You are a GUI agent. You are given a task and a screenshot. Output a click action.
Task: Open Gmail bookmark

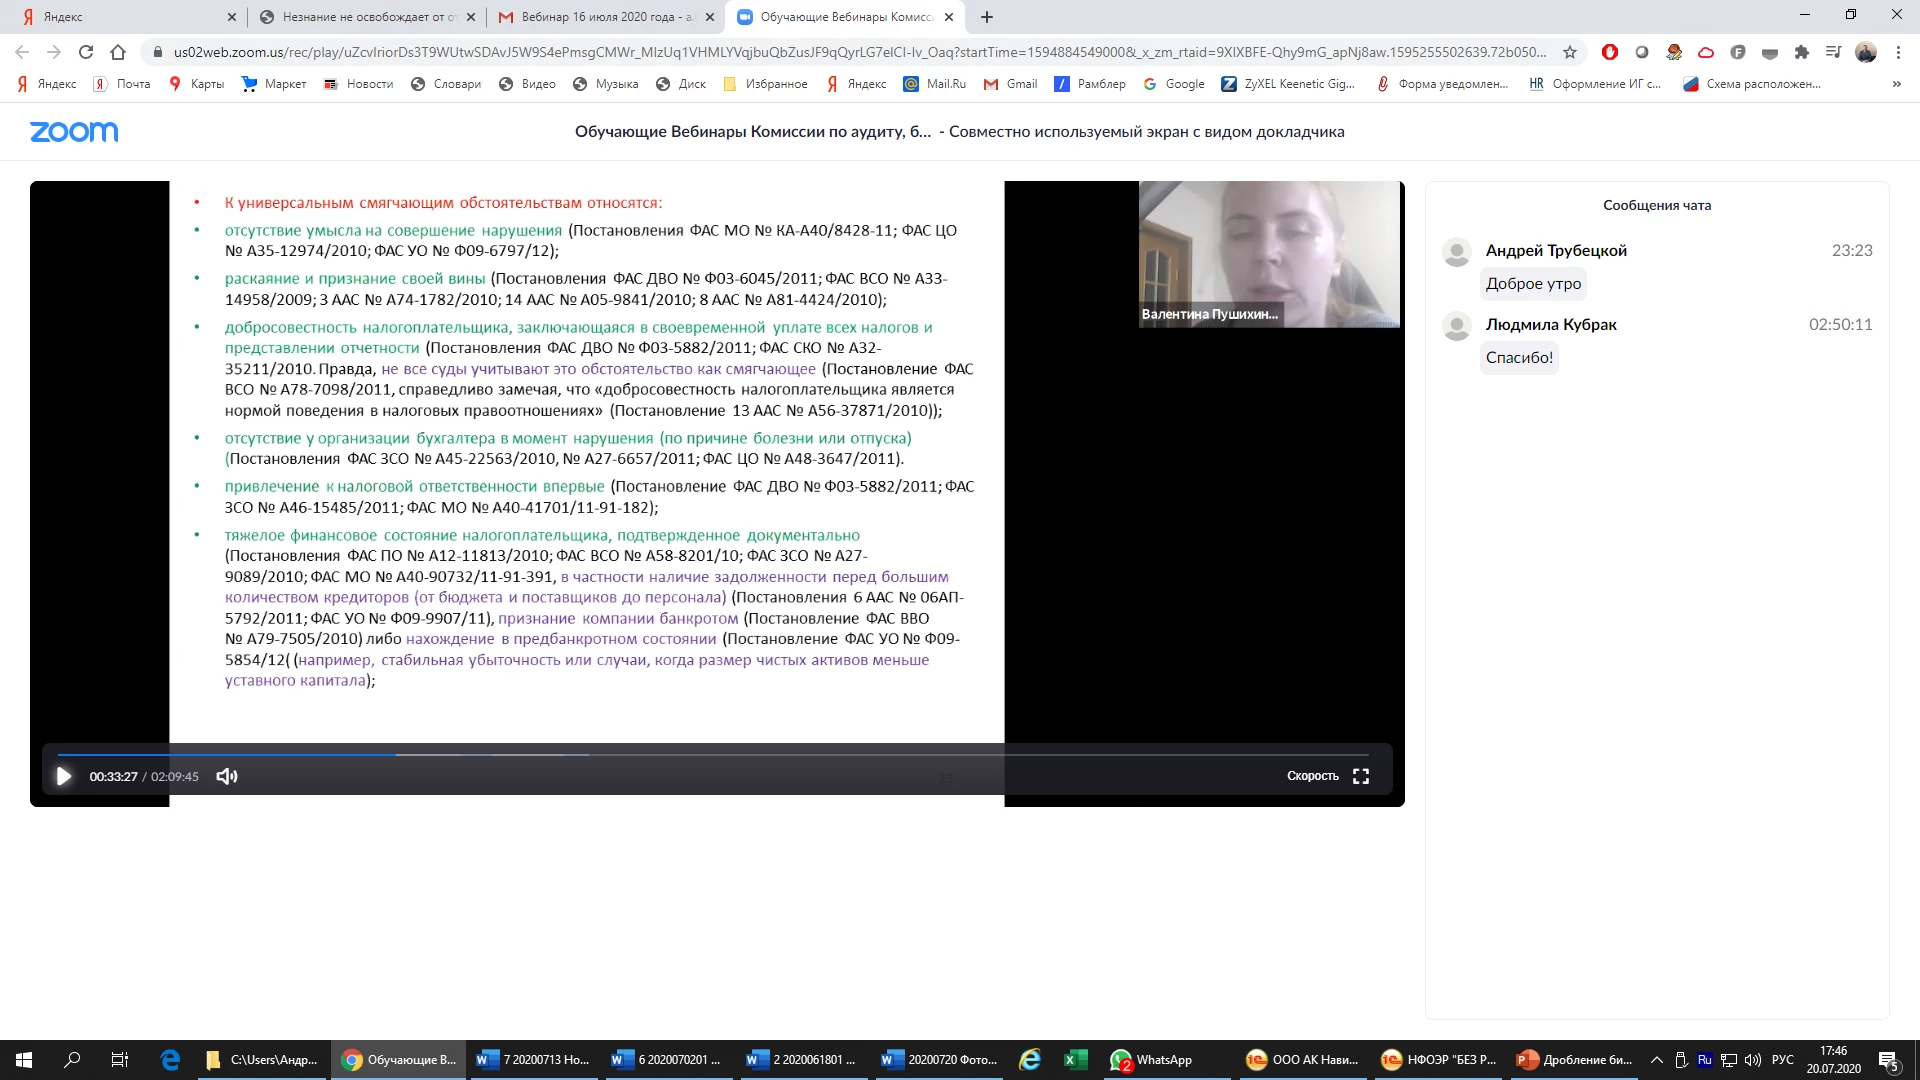pyautogui.click(x=1010, y=84)
